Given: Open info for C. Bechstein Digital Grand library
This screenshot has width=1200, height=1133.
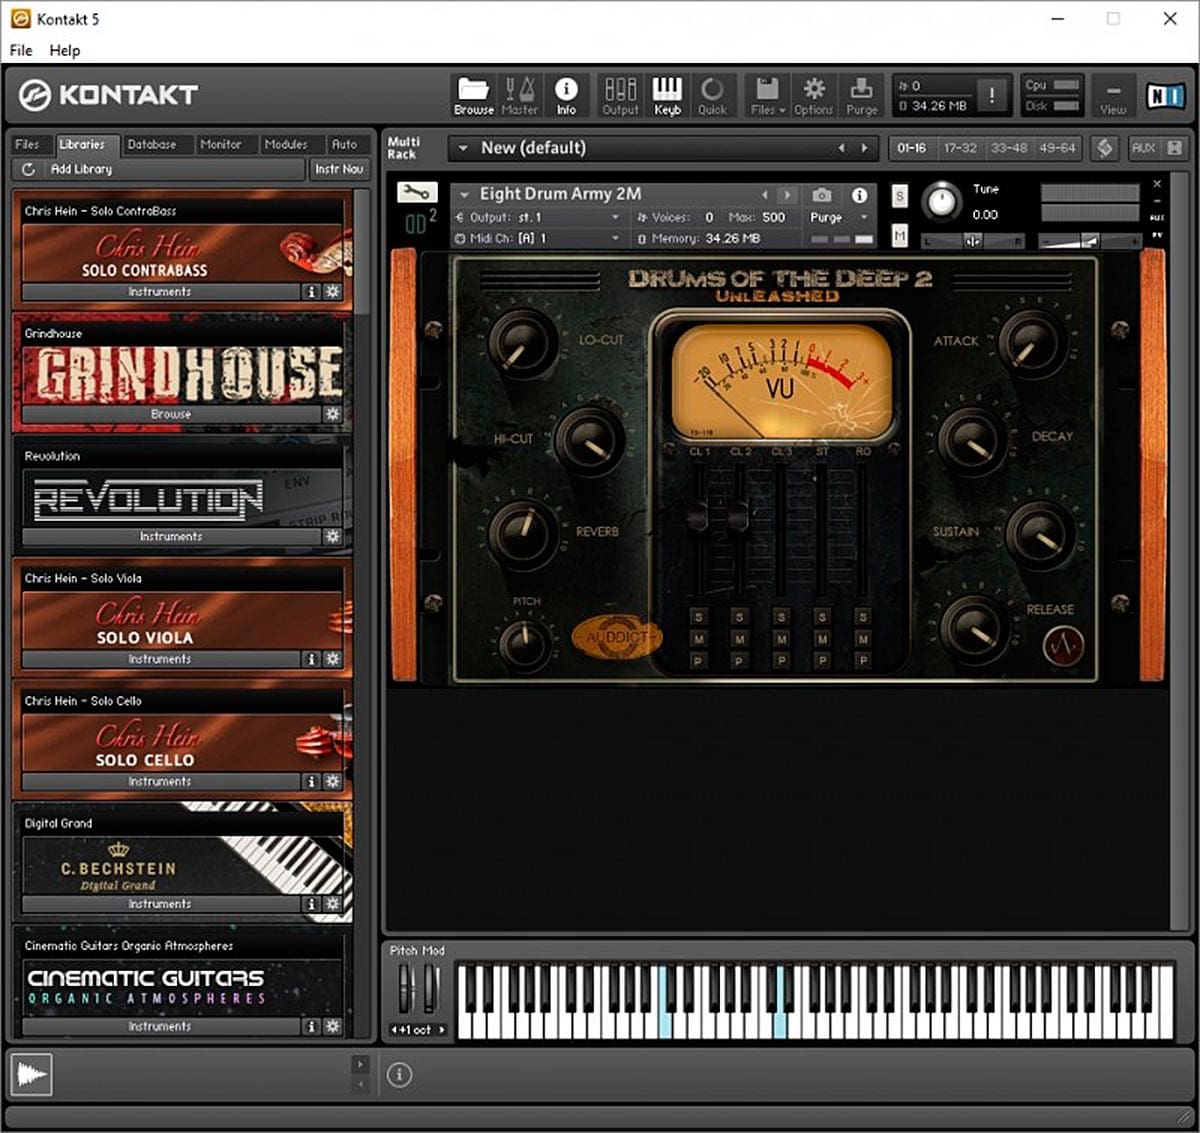Looking at the screenshot, I should (311, 904).
